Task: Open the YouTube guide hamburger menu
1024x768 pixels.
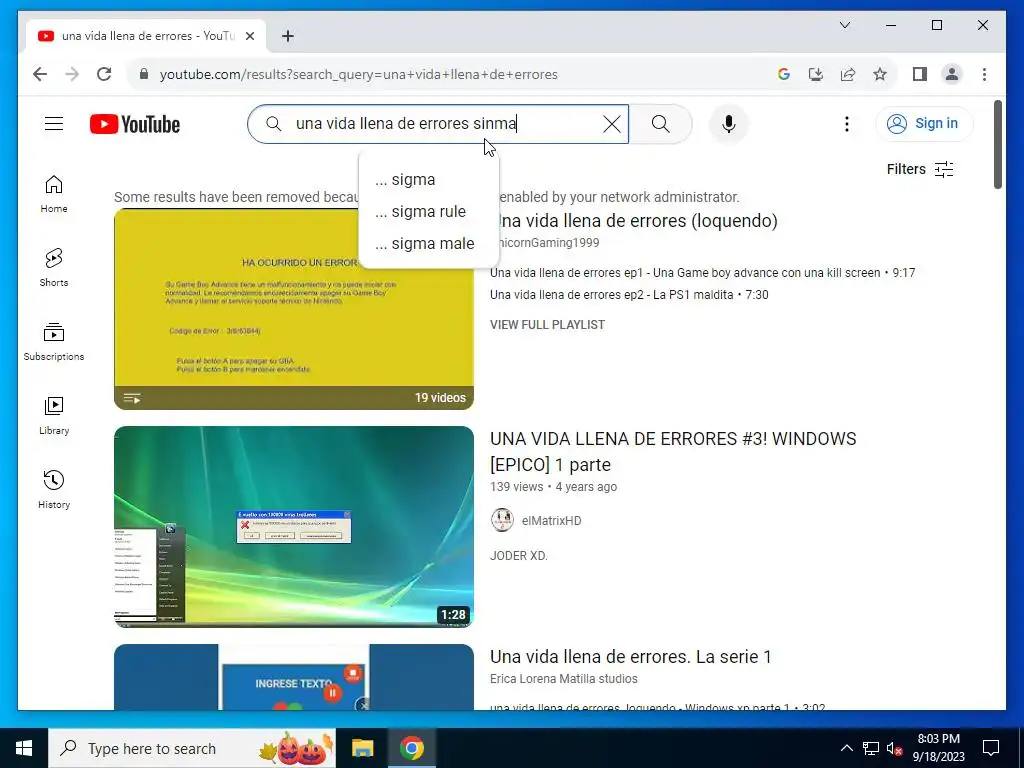Action: click(x=54, y=123)
